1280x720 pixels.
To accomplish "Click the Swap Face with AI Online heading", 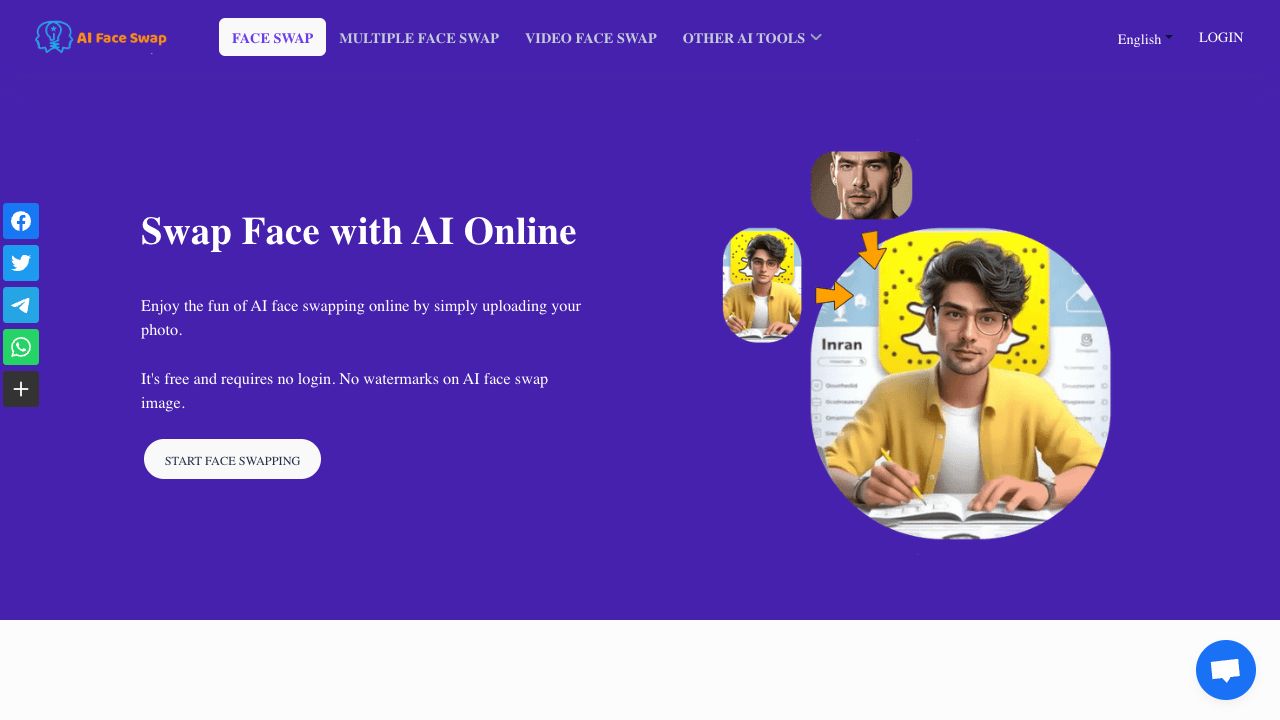I will click(x=359, y=231).
